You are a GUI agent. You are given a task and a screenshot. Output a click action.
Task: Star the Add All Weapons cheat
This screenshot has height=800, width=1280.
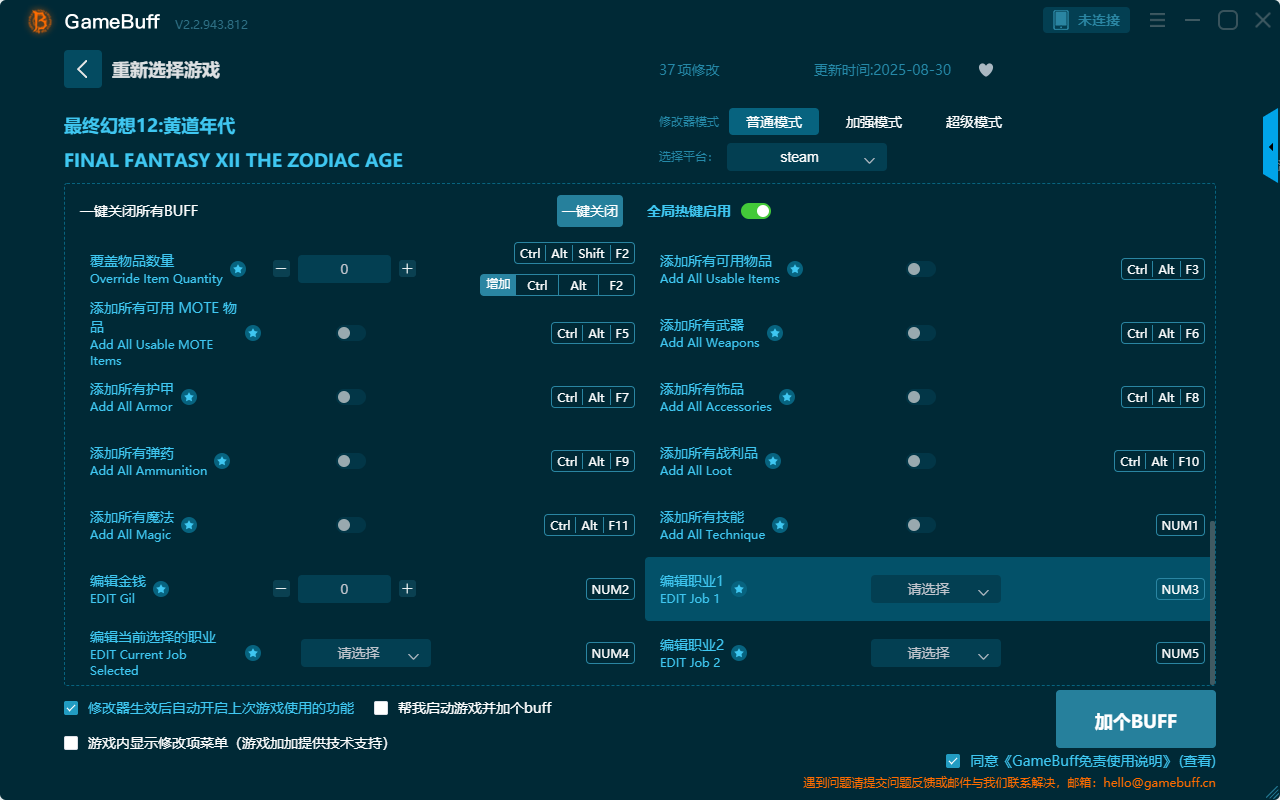click(775, 333)
